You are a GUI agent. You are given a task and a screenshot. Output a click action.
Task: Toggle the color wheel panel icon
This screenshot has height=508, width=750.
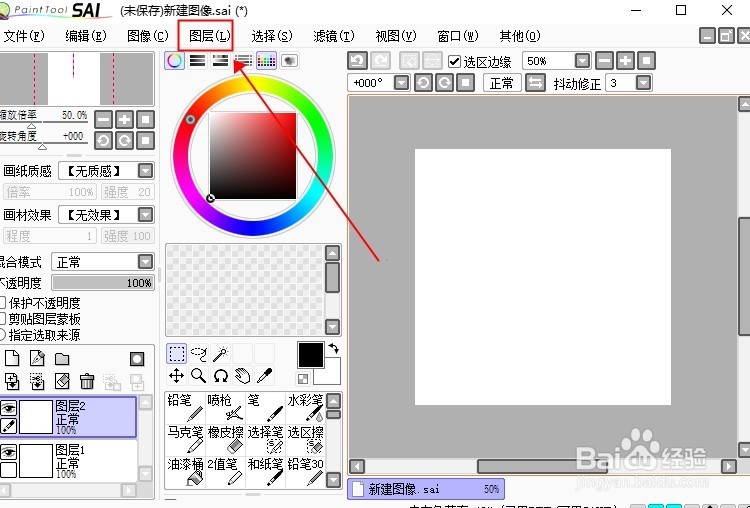(175, 61)
